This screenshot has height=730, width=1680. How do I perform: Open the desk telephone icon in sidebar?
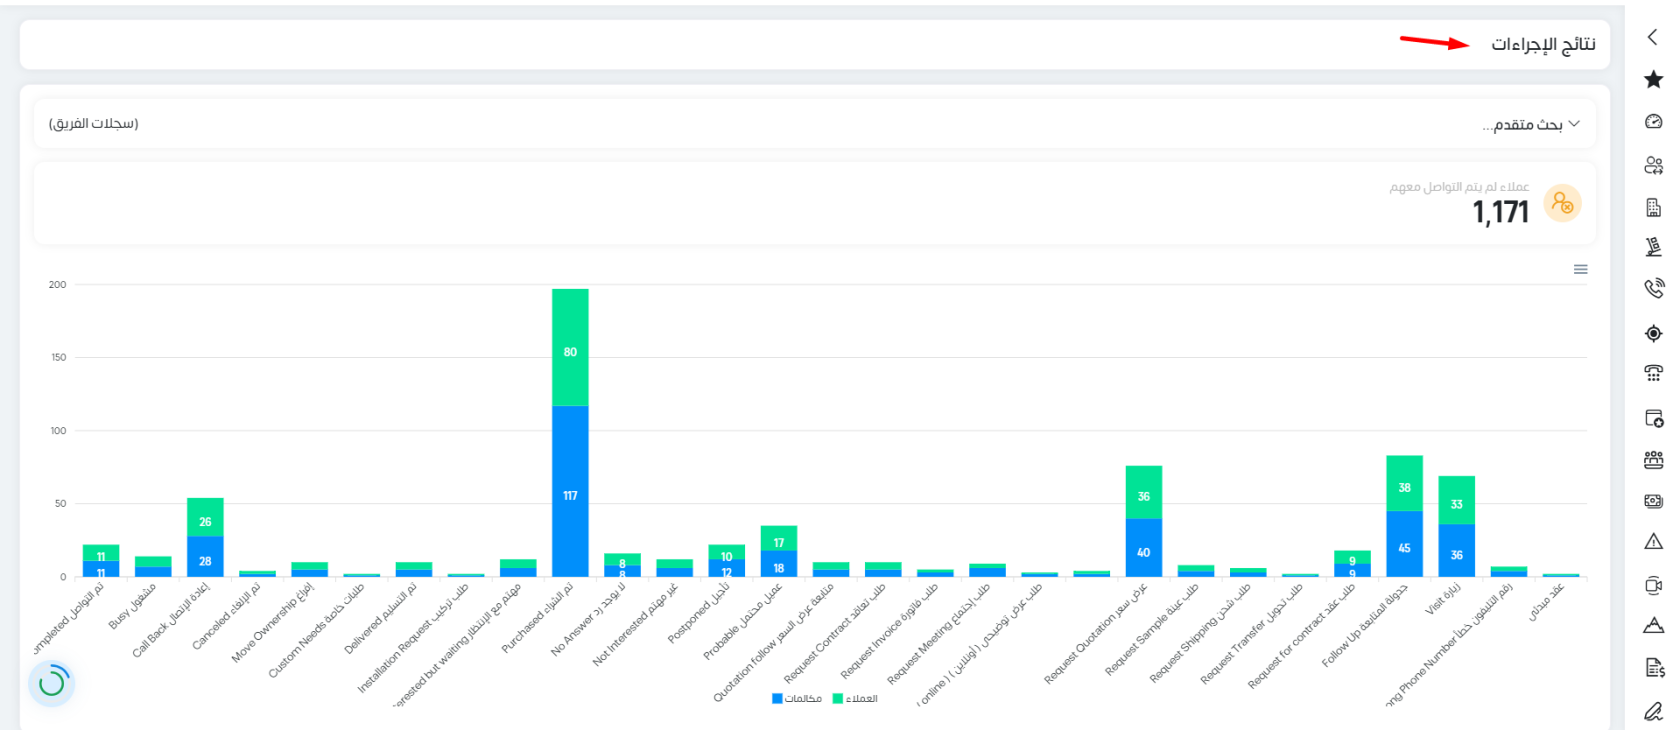(x=1653, y=373)
